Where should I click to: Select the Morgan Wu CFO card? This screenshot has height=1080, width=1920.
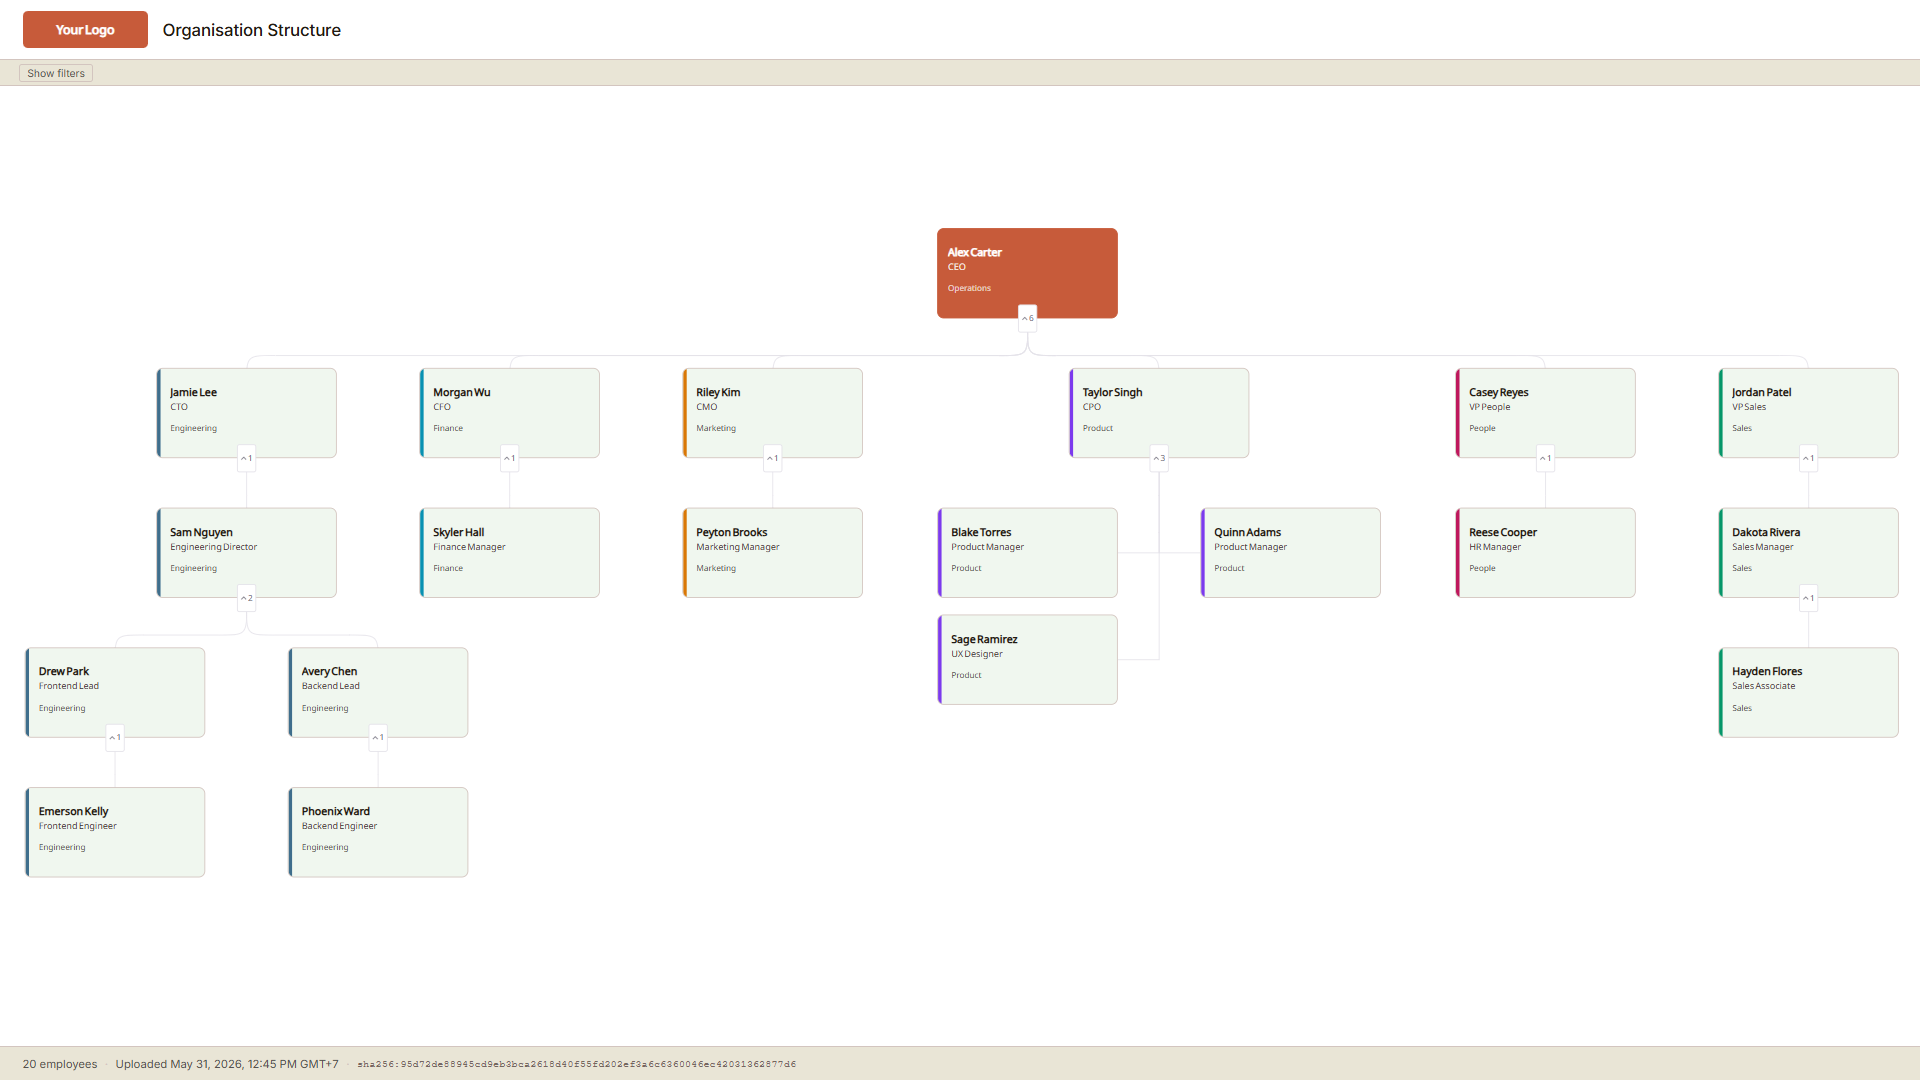pos(509,413)
